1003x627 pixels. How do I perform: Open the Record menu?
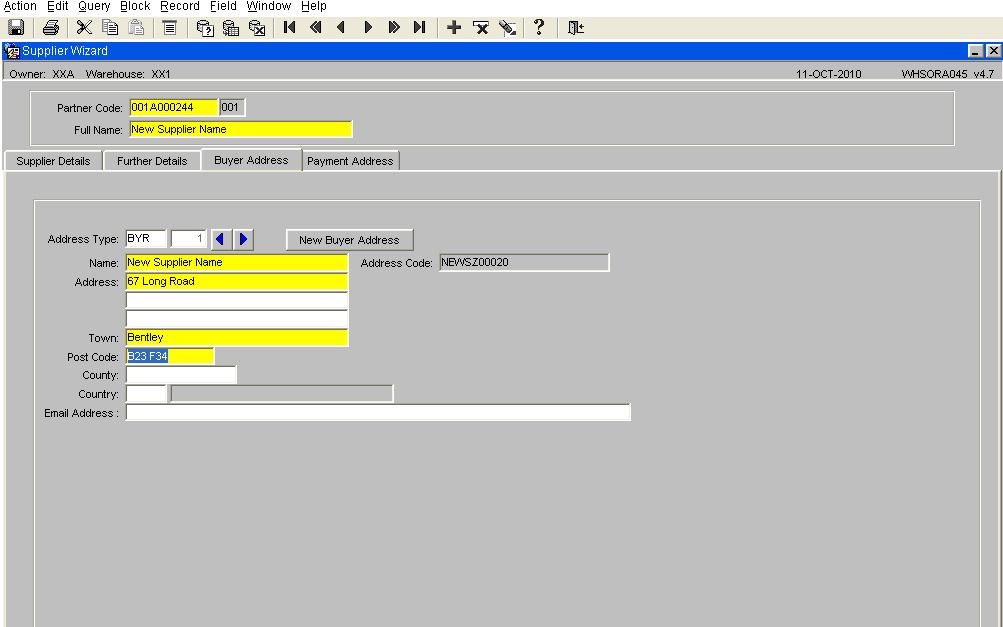tap(180, 6)
